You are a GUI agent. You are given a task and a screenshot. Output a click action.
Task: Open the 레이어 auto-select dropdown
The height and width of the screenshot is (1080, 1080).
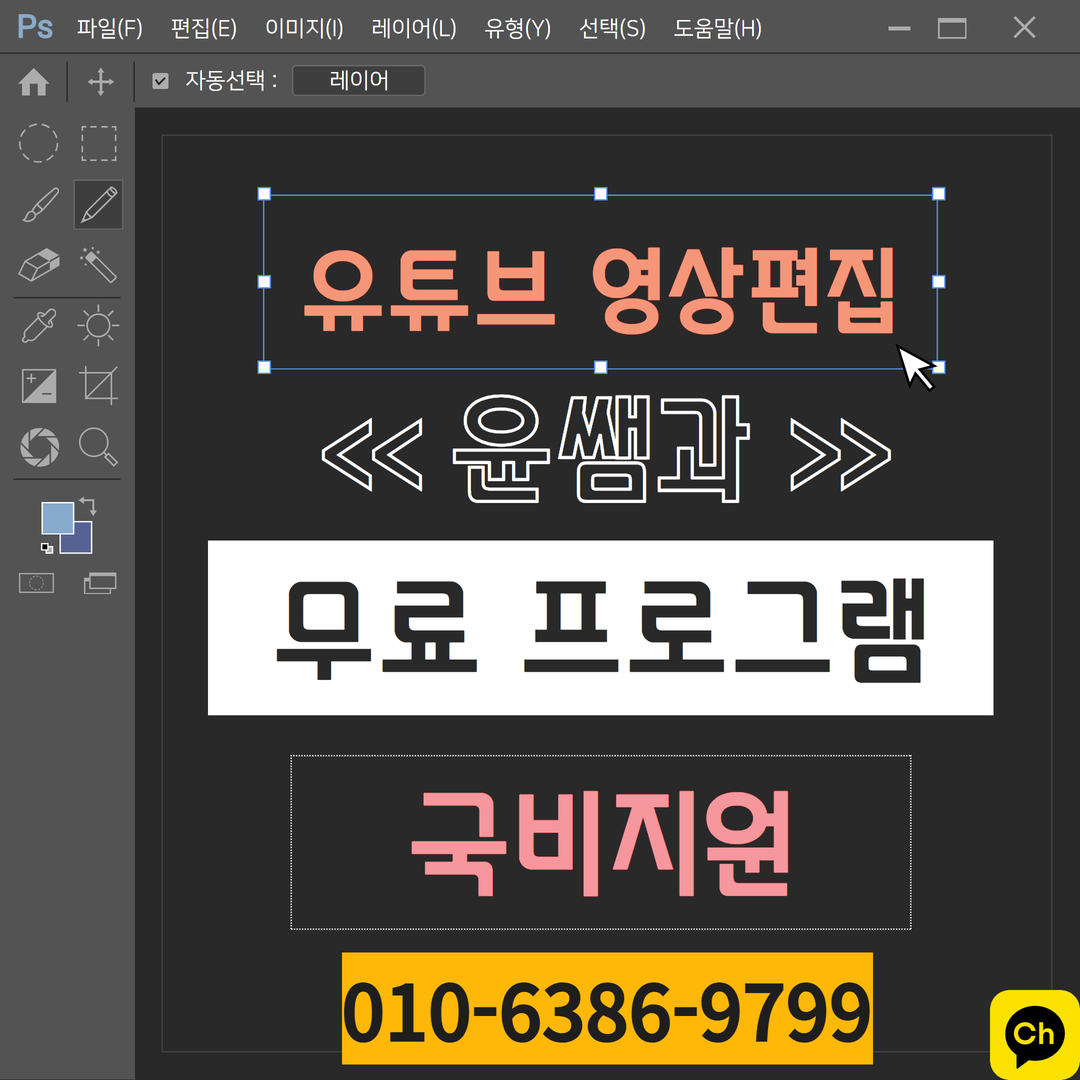359,81
